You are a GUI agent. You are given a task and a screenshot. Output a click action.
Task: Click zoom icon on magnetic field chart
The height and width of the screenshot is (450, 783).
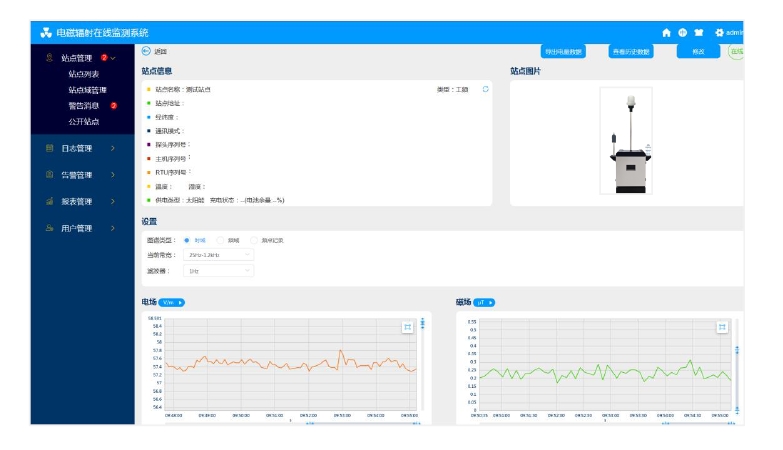(x=722, y=327)
